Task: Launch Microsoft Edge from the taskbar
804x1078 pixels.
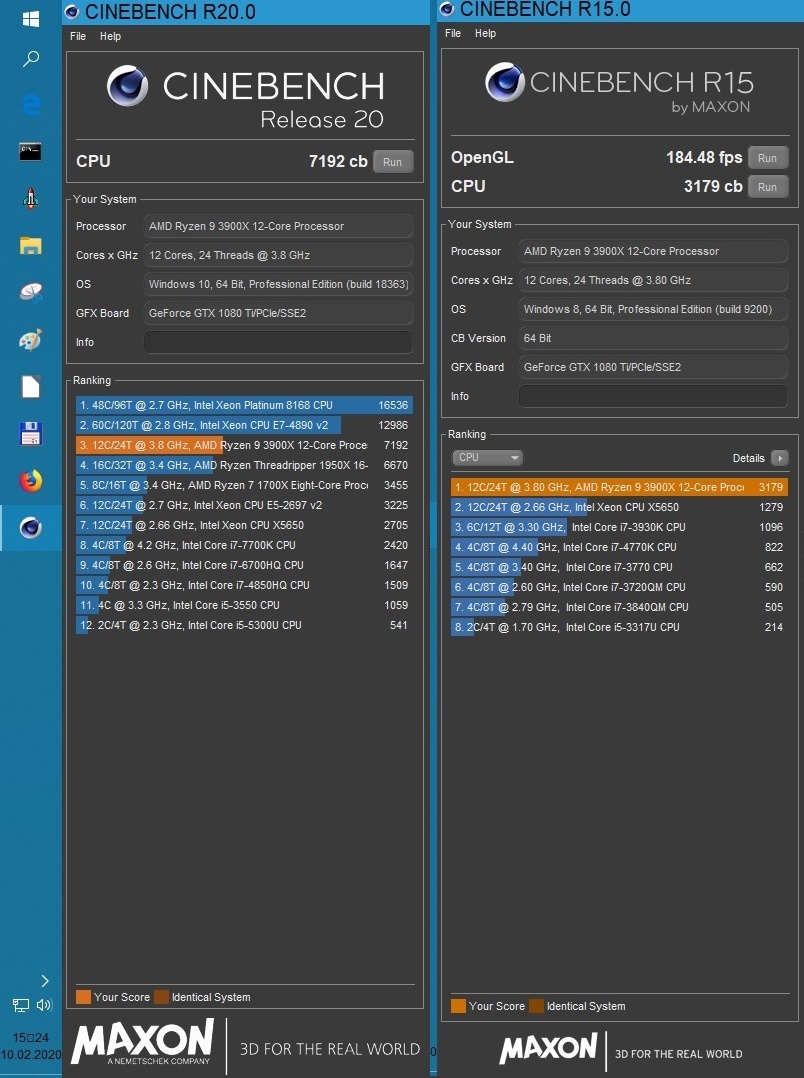Action: point(30,104)
